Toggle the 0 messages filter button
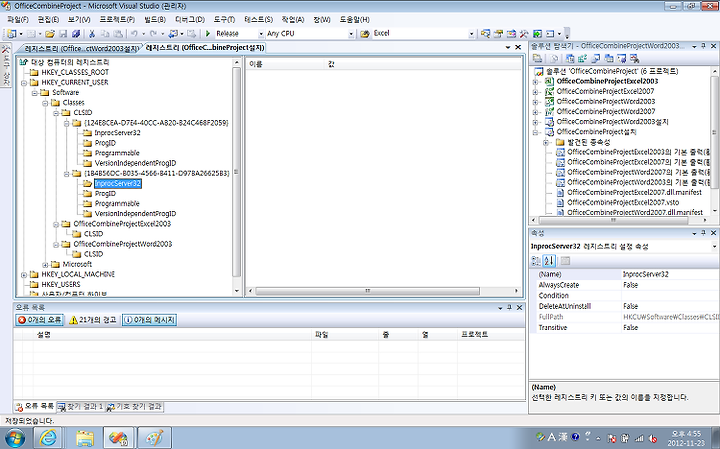The image size is (720, 449). click(x=149, y=320)
